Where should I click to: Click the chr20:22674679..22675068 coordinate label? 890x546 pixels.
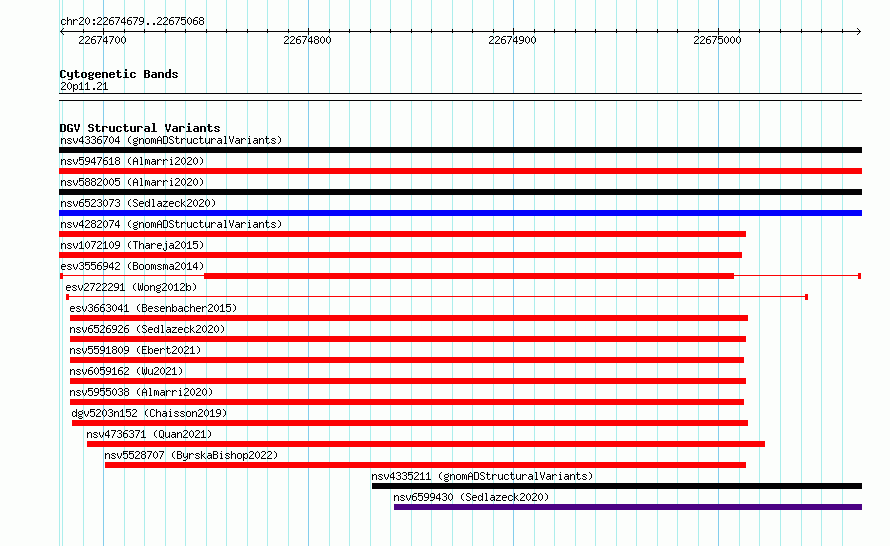coord(132,21)
